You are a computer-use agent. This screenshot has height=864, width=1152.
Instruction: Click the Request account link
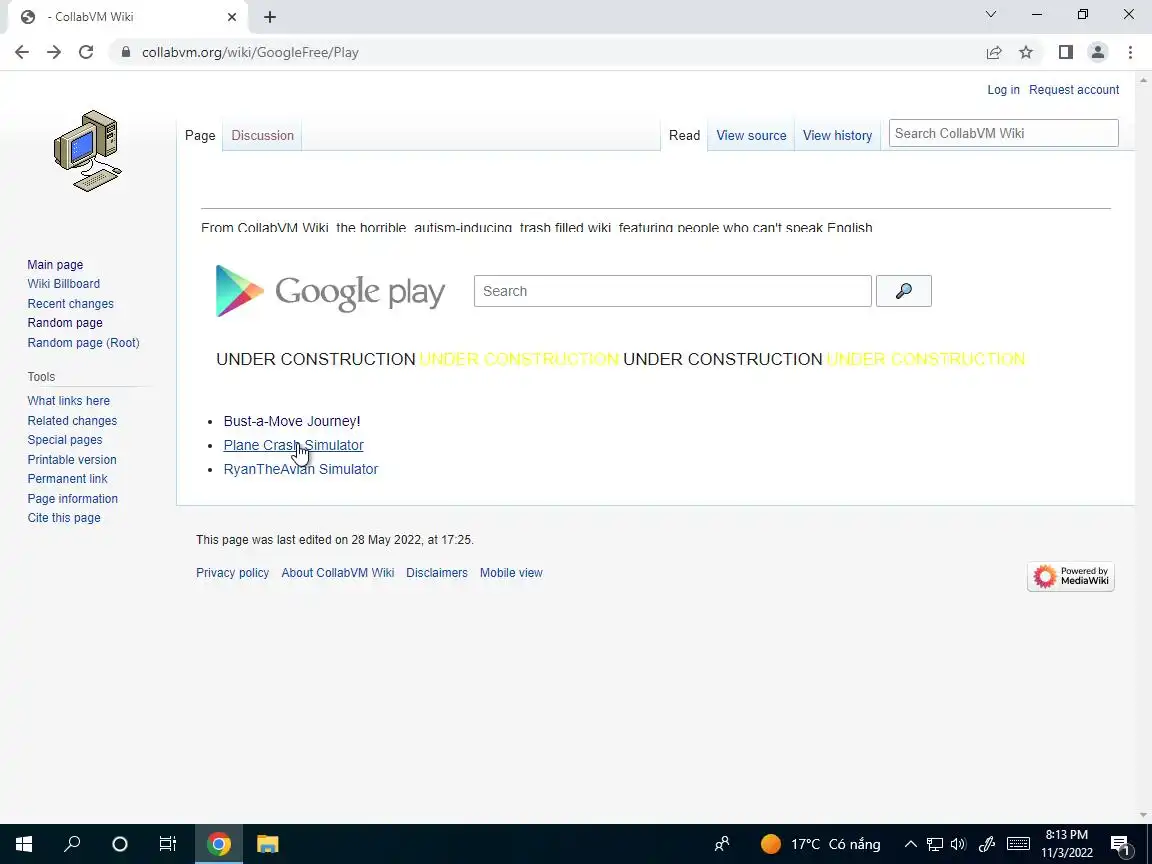coord(1073,90)
